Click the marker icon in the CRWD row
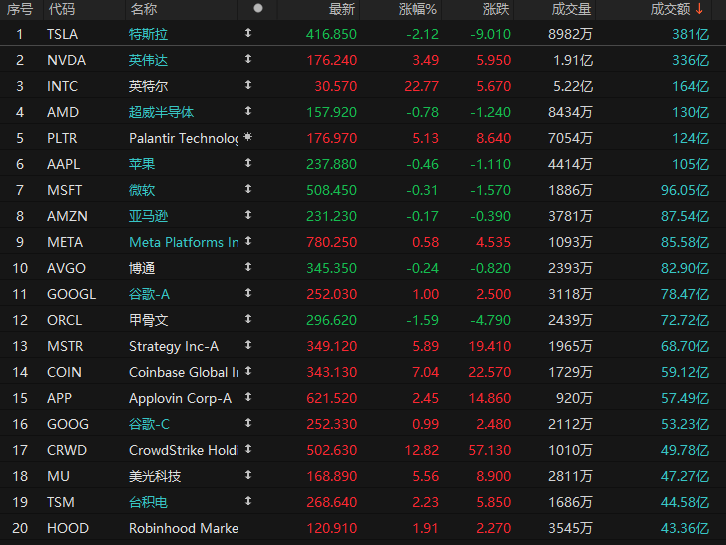The width and height of the screenshot is (726, 545). pos(248,449)
